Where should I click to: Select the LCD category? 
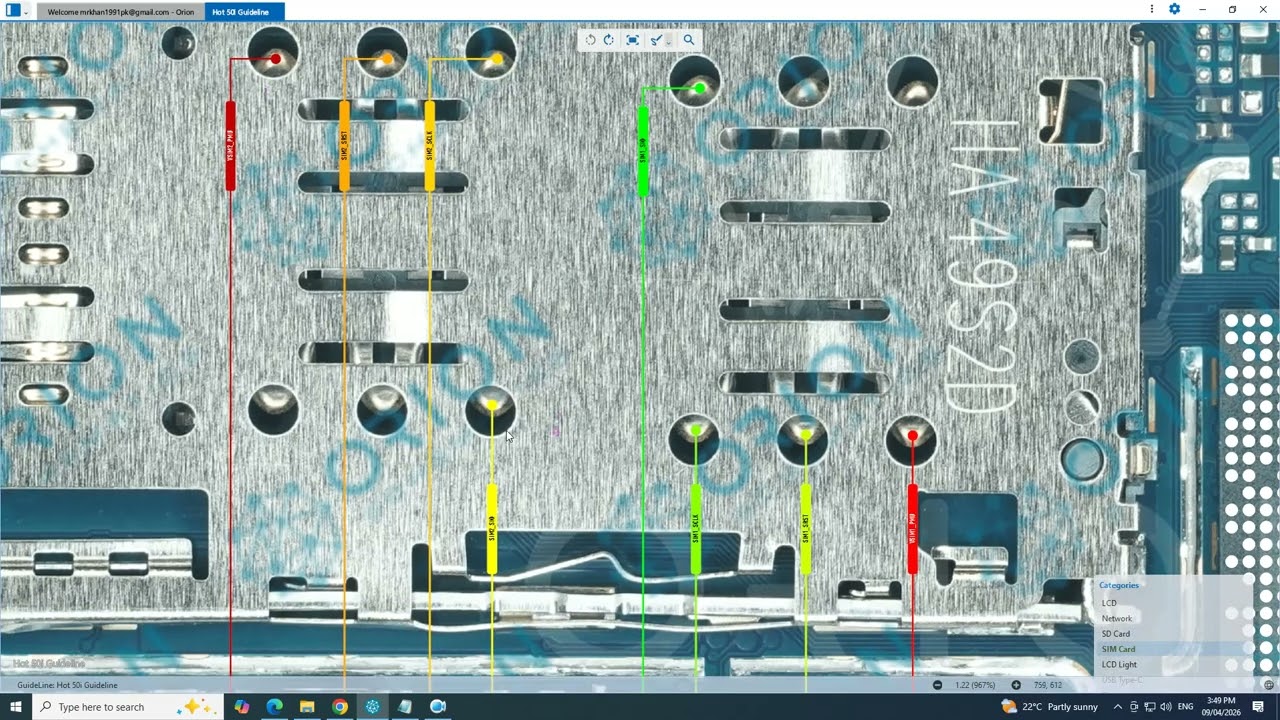pos(1109,603)
